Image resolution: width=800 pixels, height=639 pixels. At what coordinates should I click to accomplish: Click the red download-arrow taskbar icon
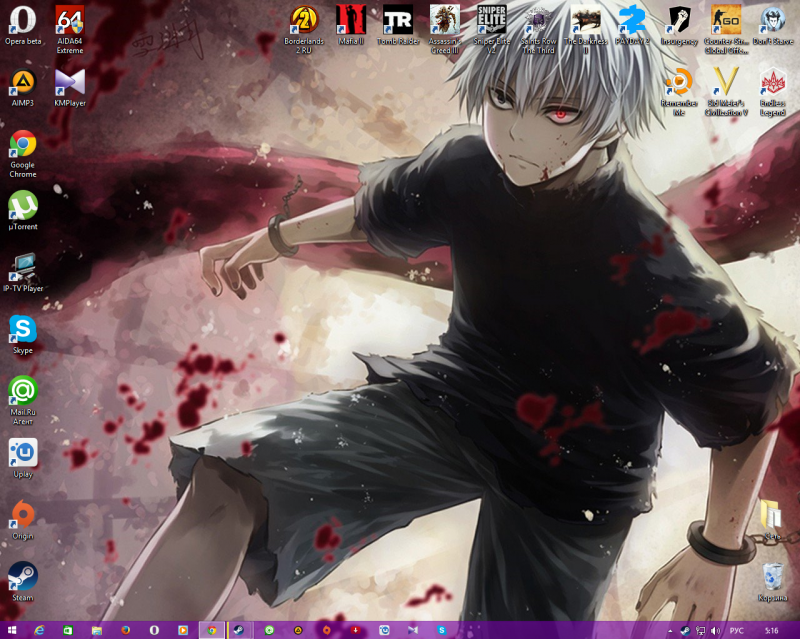(x=355, y=630)
